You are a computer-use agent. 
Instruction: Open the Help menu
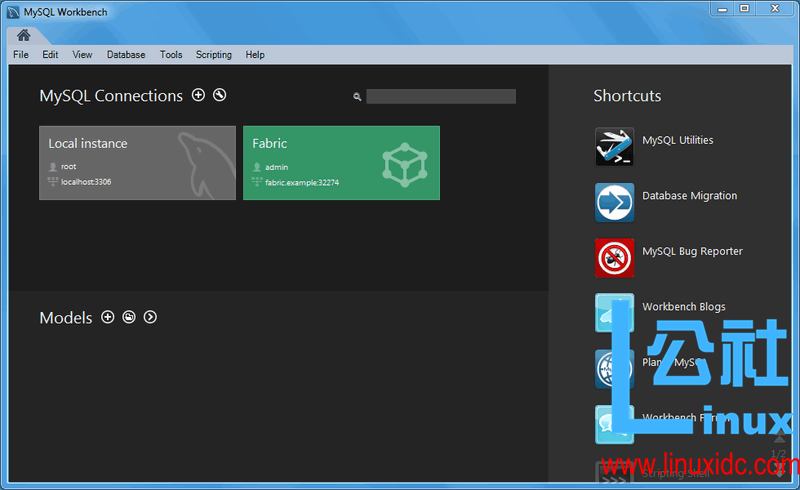click(255, 55)
